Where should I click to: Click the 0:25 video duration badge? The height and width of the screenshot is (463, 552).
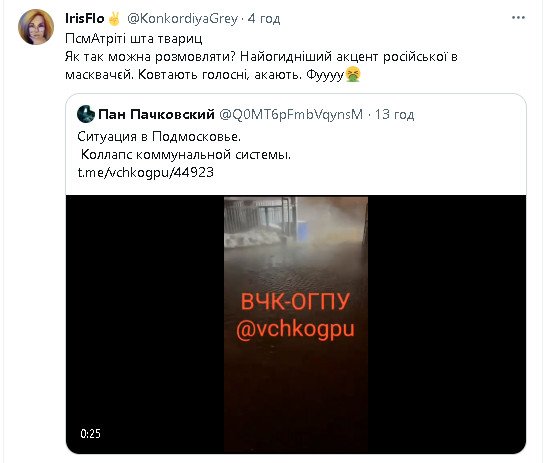click(90, 433)
